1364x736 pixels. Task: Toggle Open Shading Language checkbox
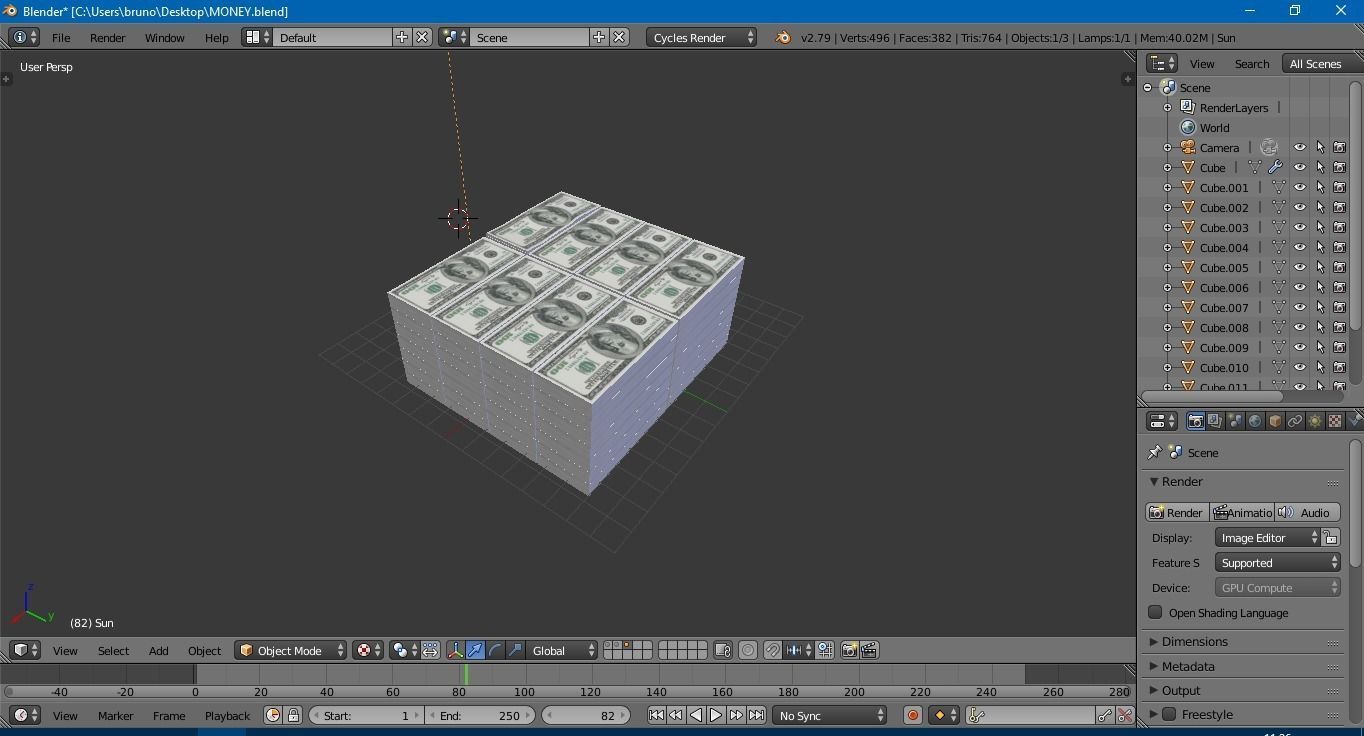(x=1153, y=613)
